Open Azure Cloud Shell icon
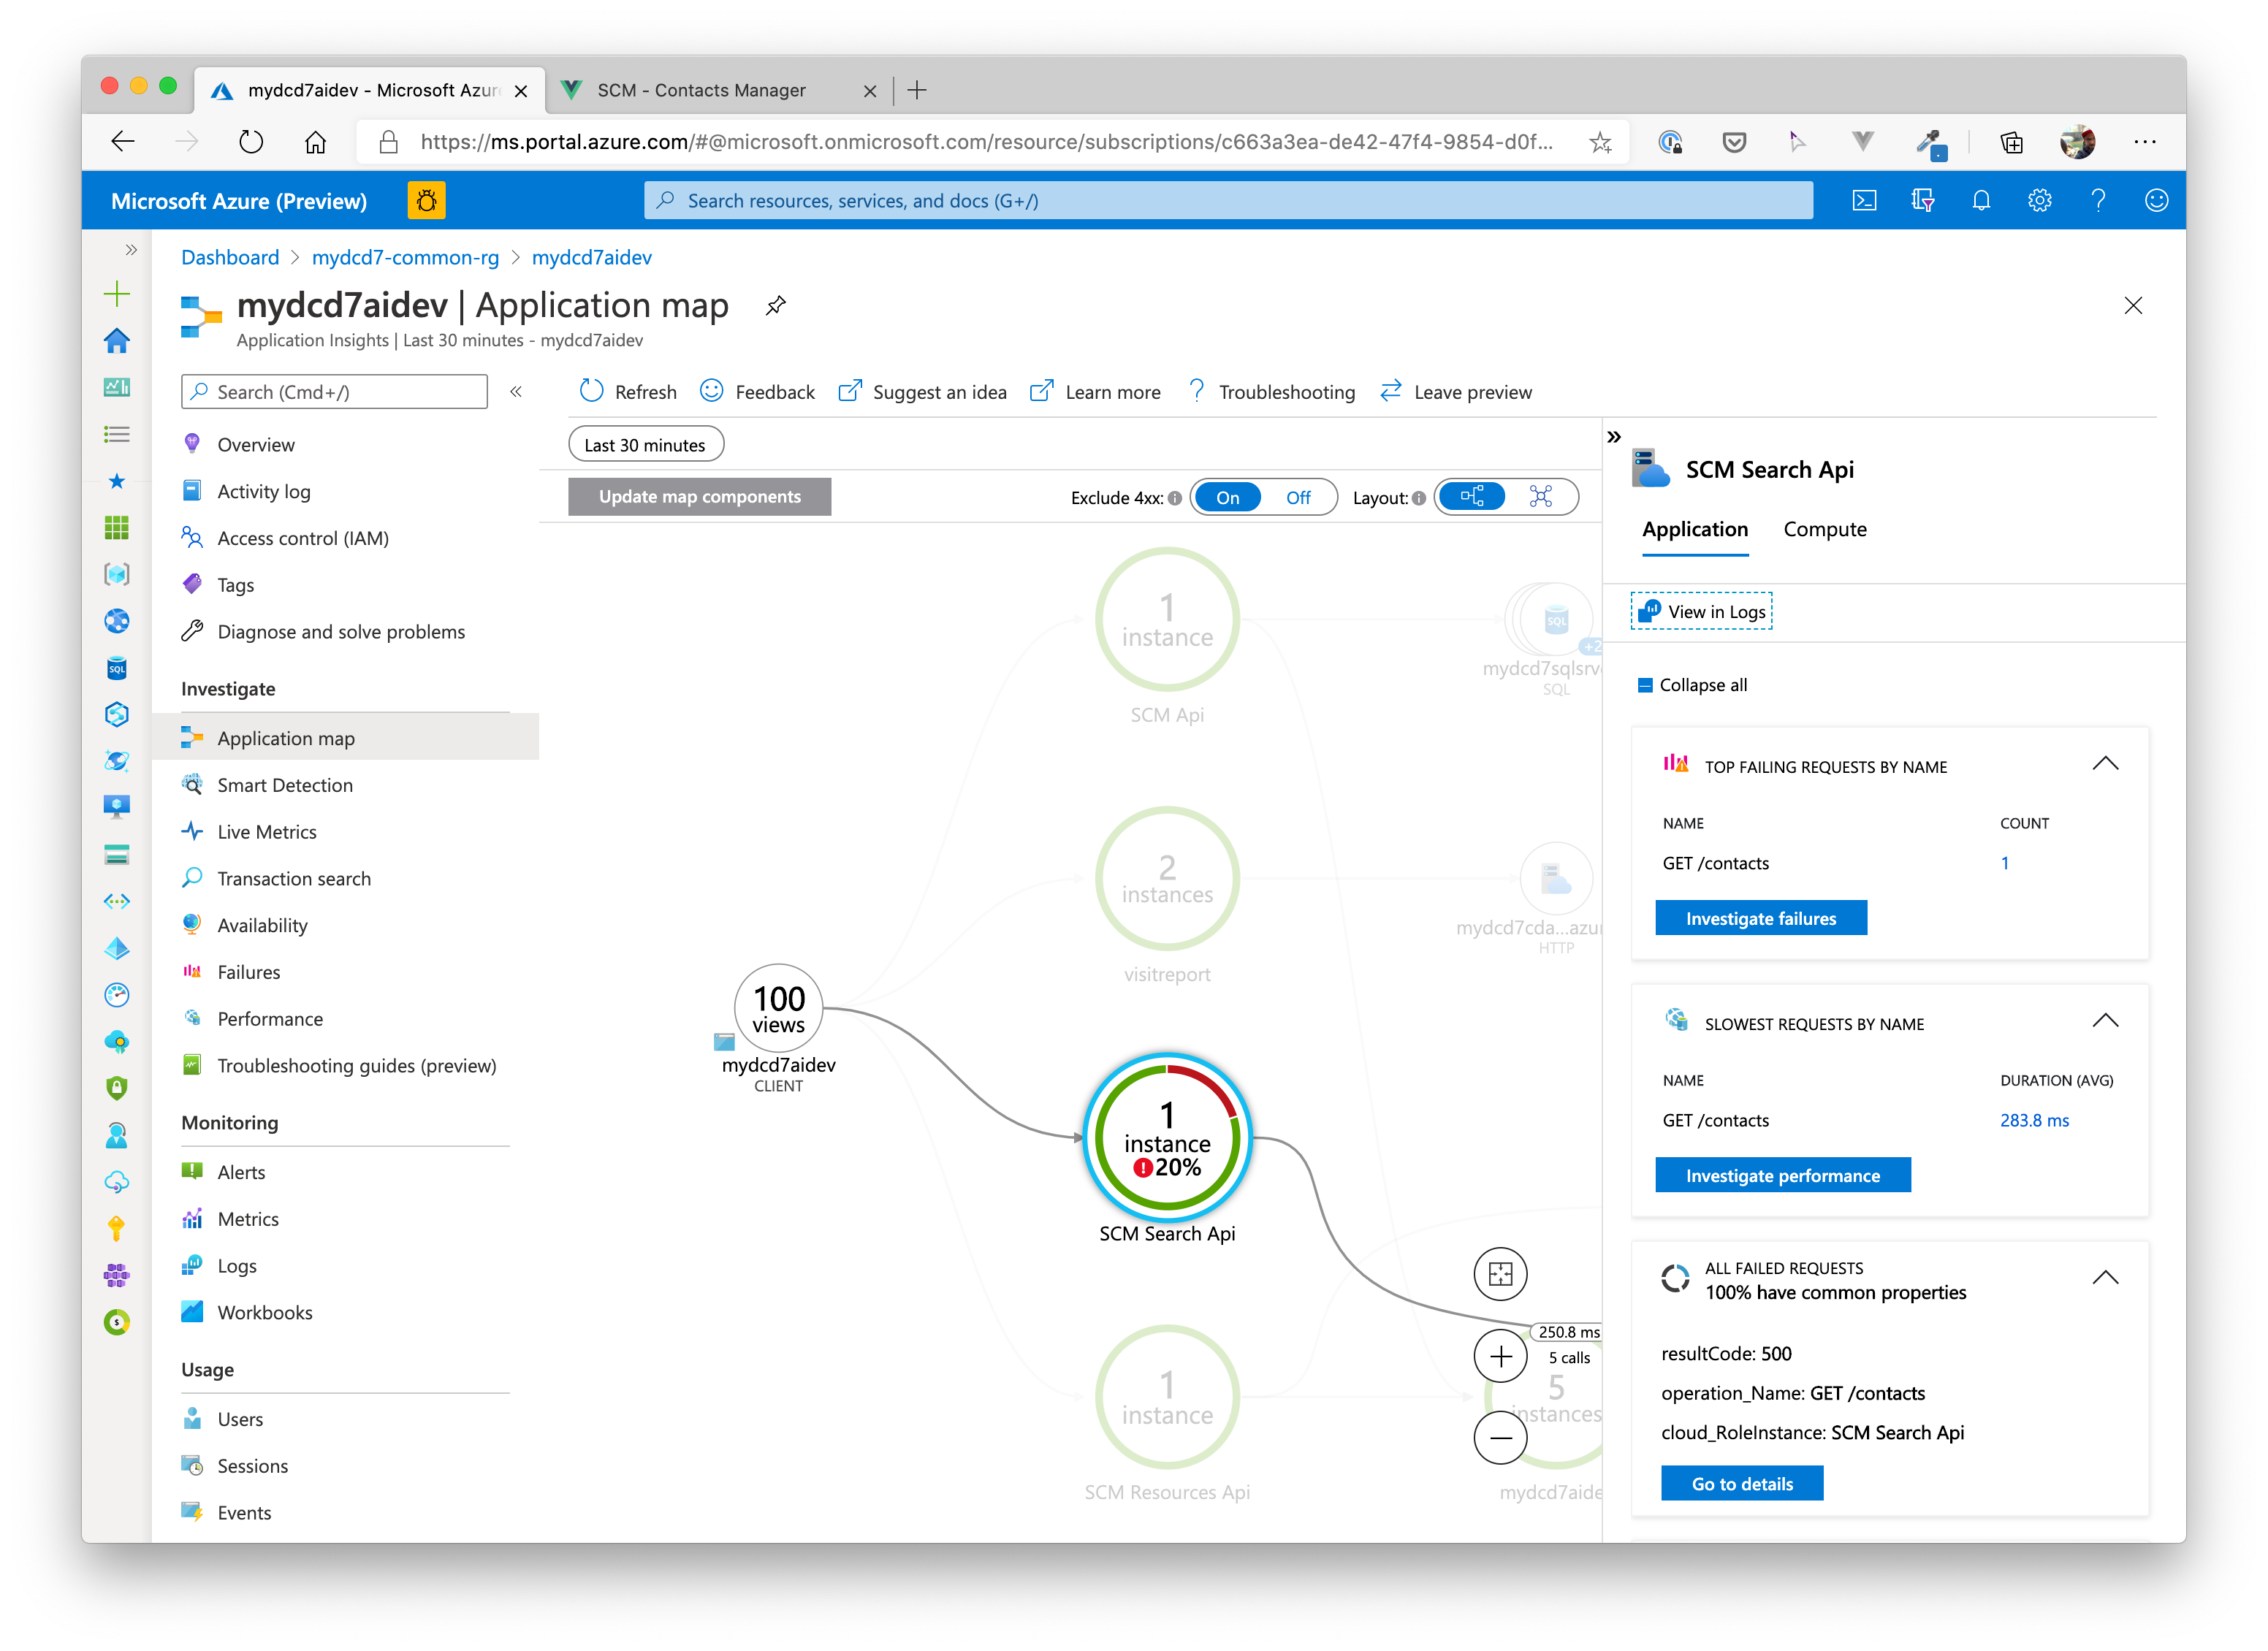This screenshot has width=2268, height=1651. pyautogui.click(x=1864, y=201)
